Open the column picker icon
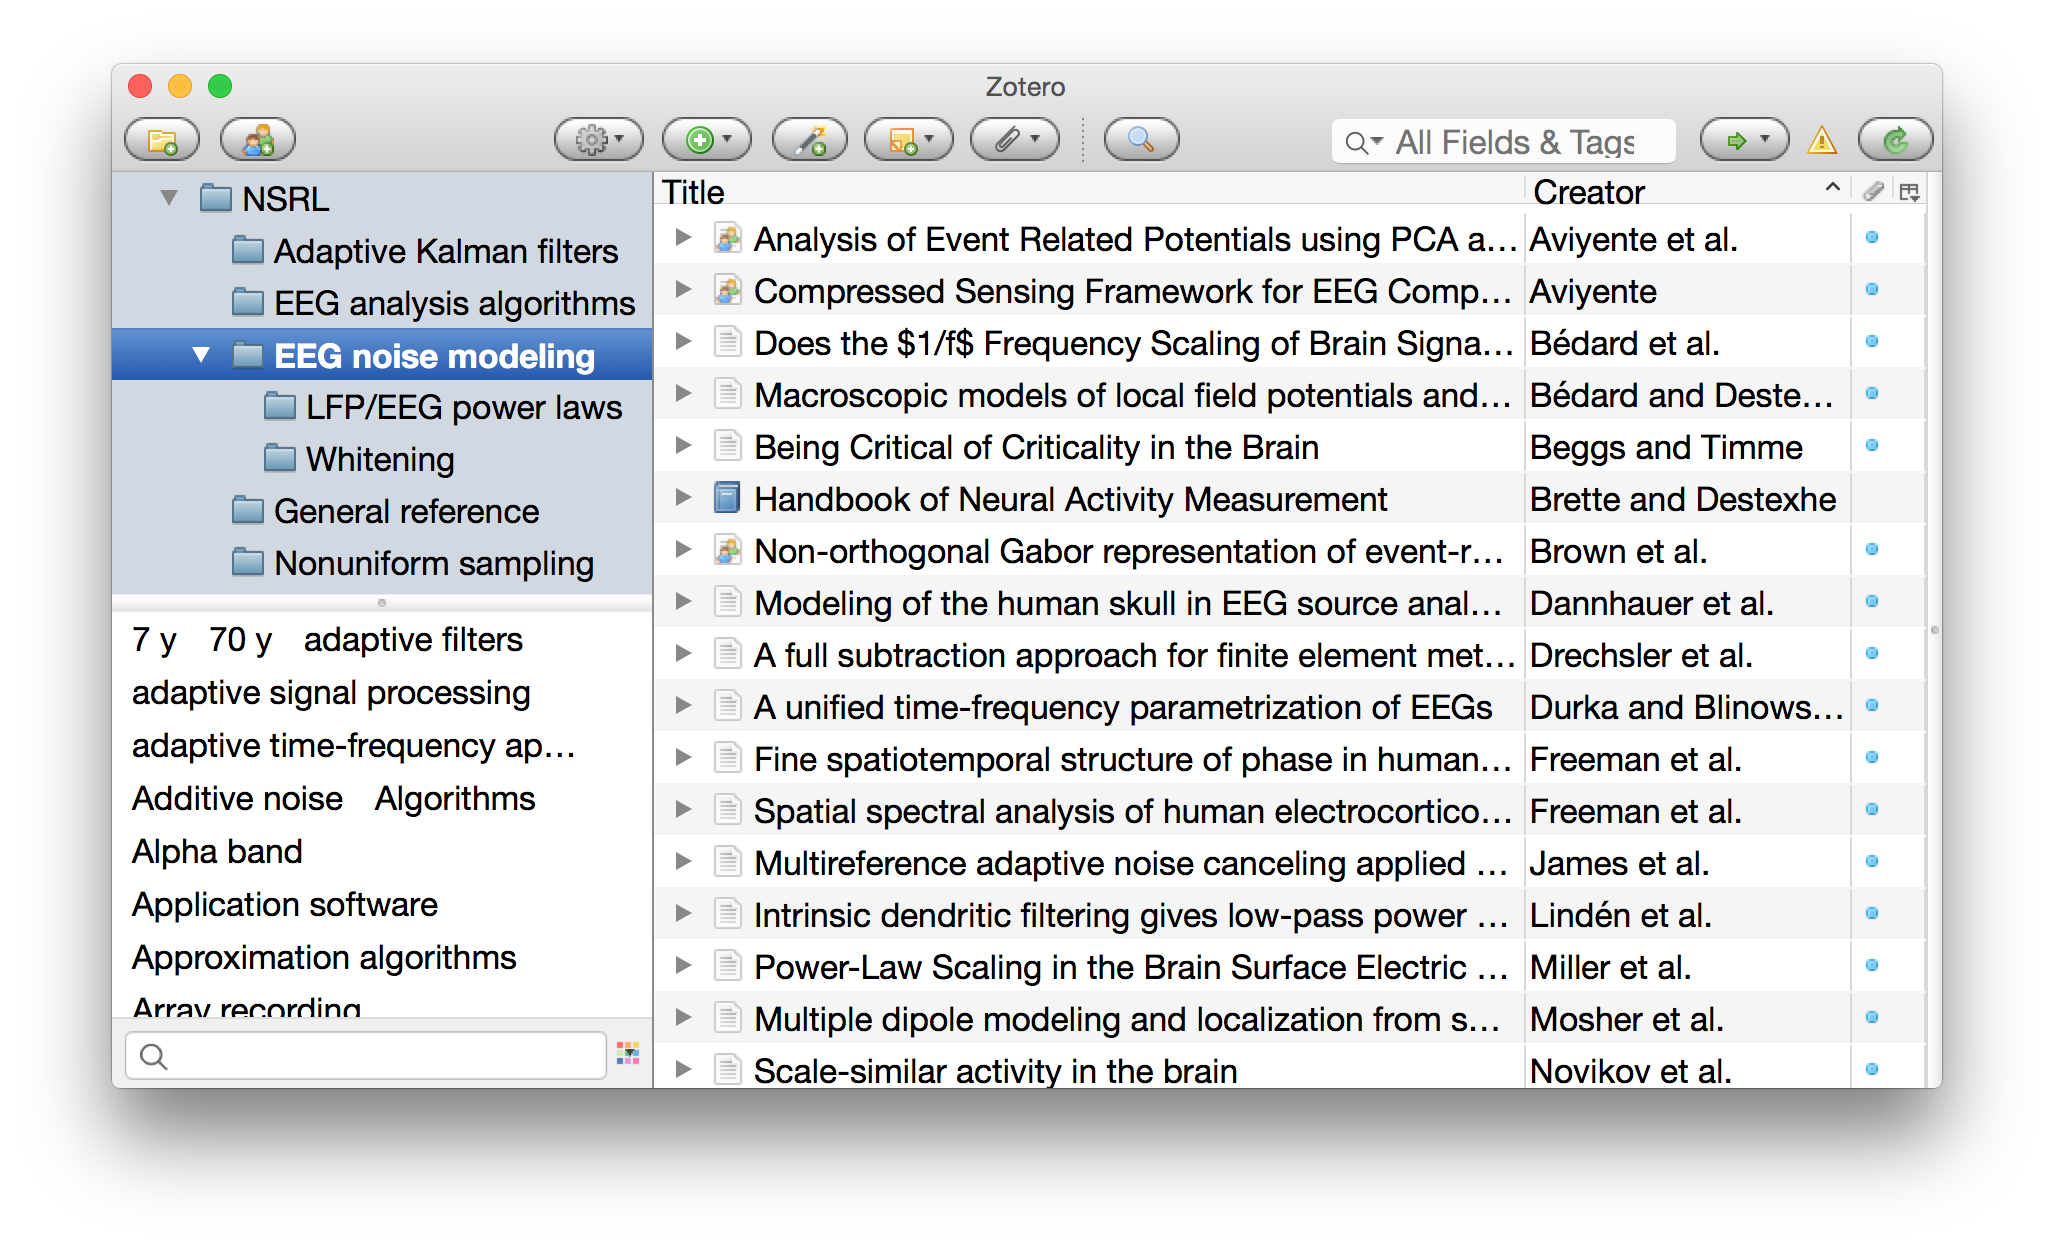This screenshot has width=2054, height=1248. 1909,192
